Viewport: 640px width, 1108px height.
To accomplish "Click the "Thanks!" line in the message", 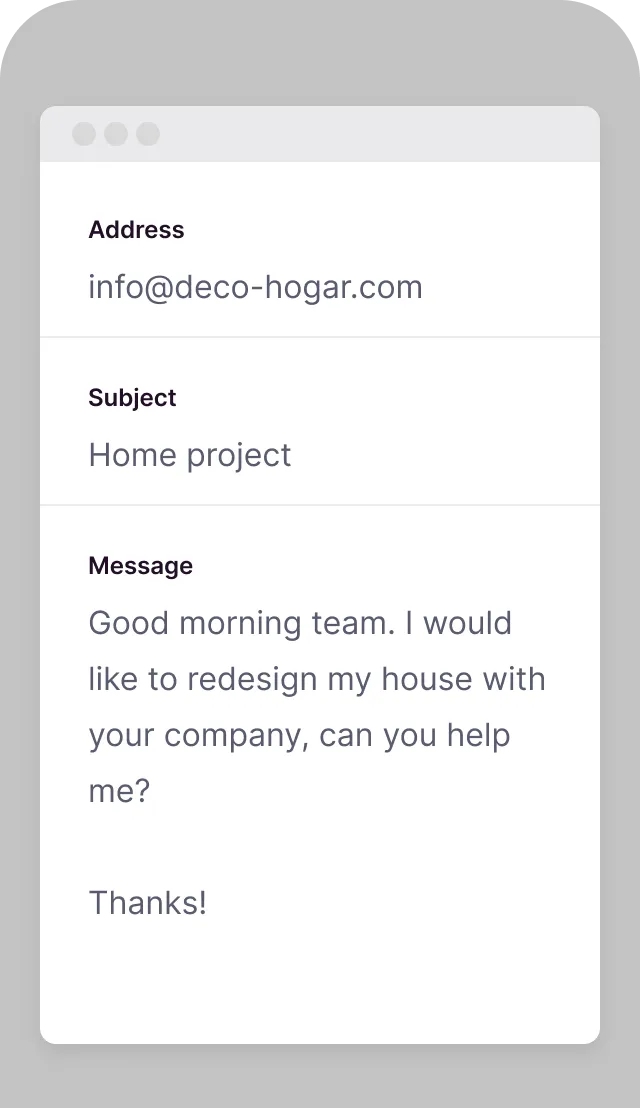I will (148, 903).
